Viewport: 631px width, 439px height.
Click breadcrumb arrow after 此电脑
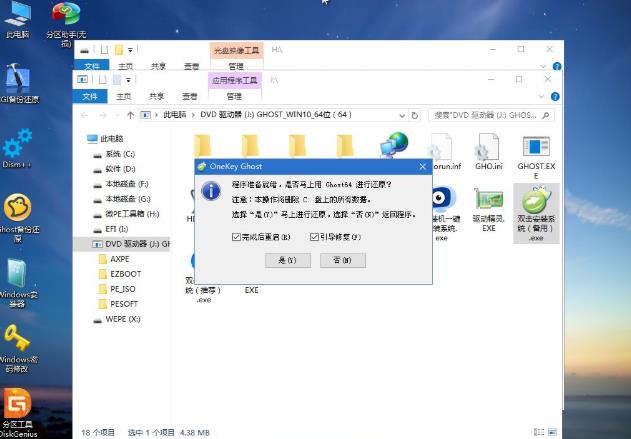coord(193,115)
